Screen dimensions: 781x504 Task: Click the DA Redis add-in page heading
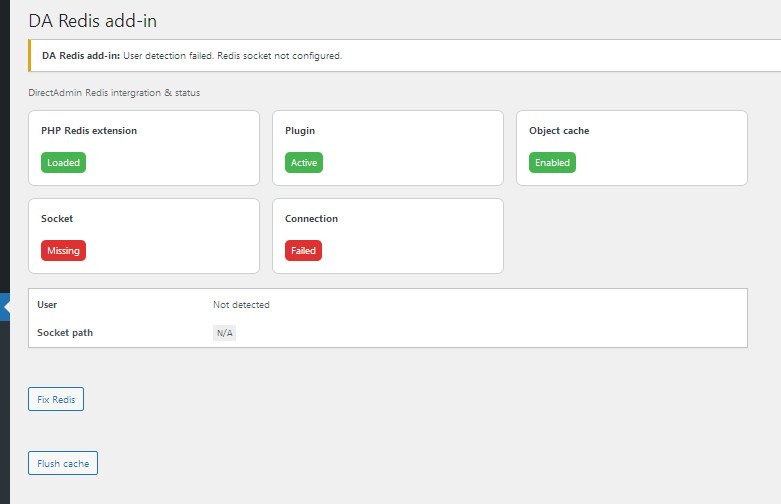pos(92,20)
